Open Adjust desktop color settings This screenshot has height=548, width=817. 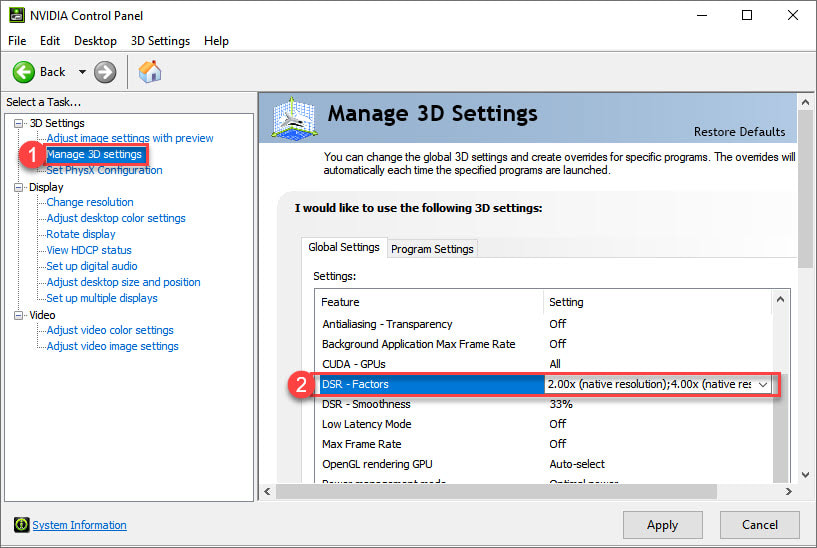[x=116, y=218]
